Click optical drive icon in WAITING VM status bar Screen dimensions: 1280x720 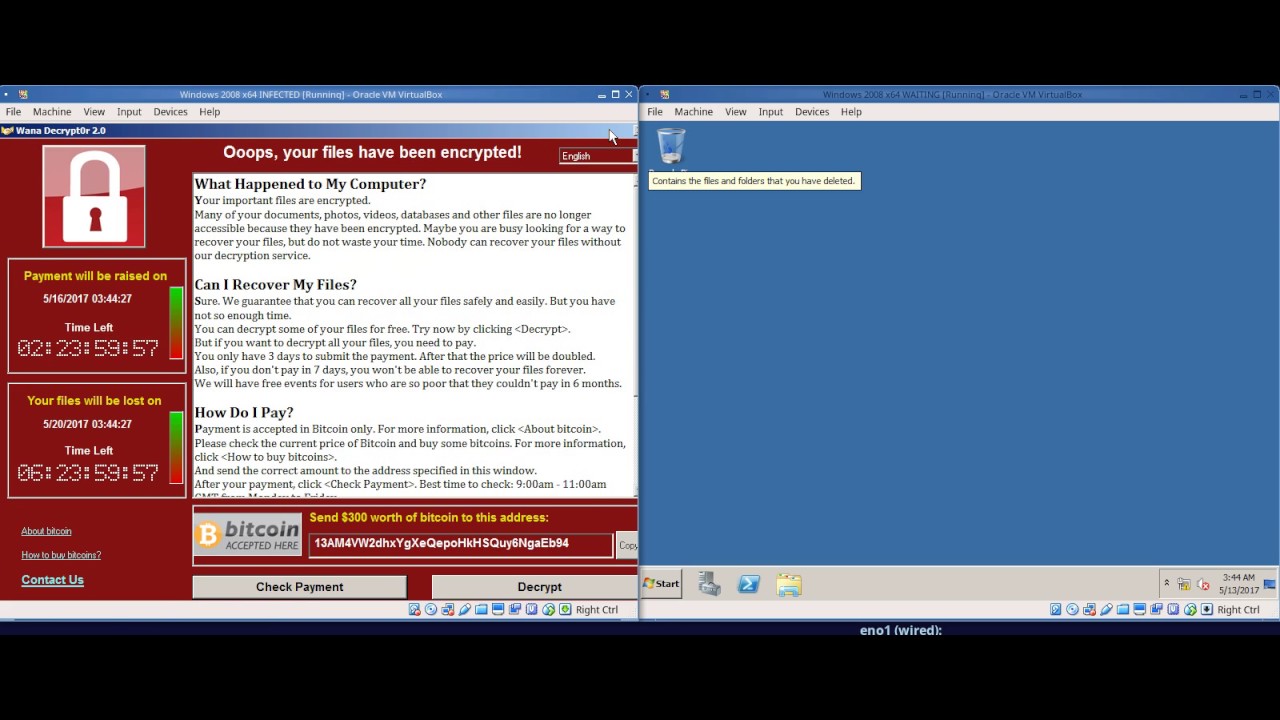coord(1072,609)
